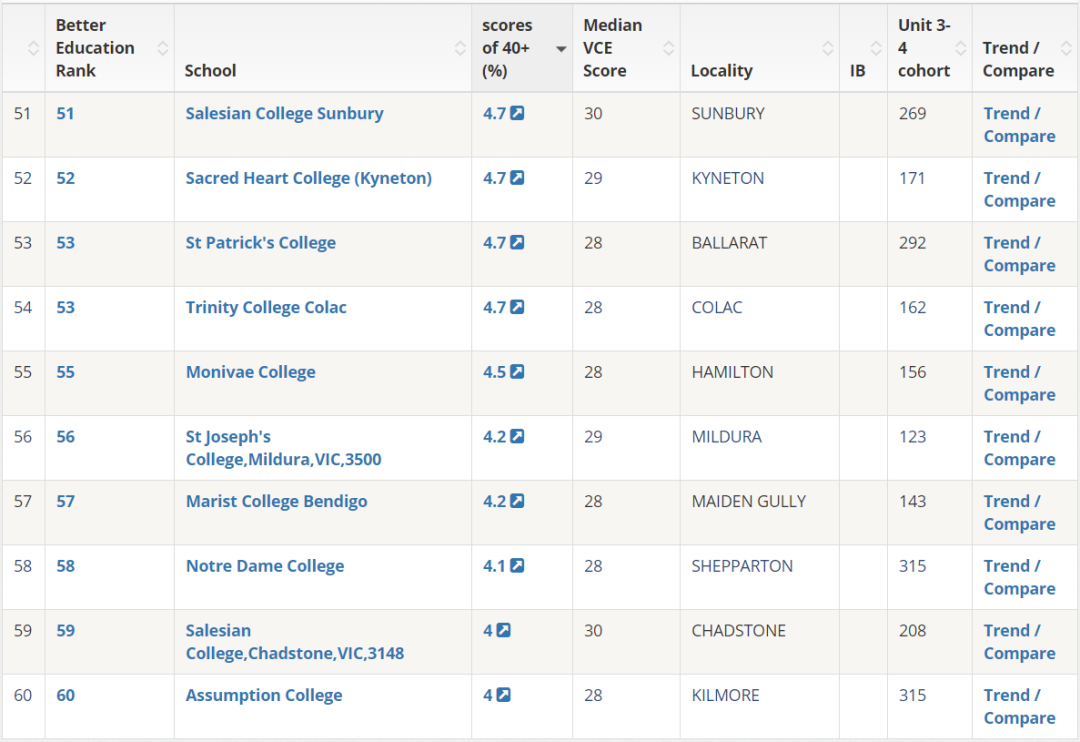Sort table by IB column arrows
Viewport: 1080px width, 742px height.
tap(876, 48)
